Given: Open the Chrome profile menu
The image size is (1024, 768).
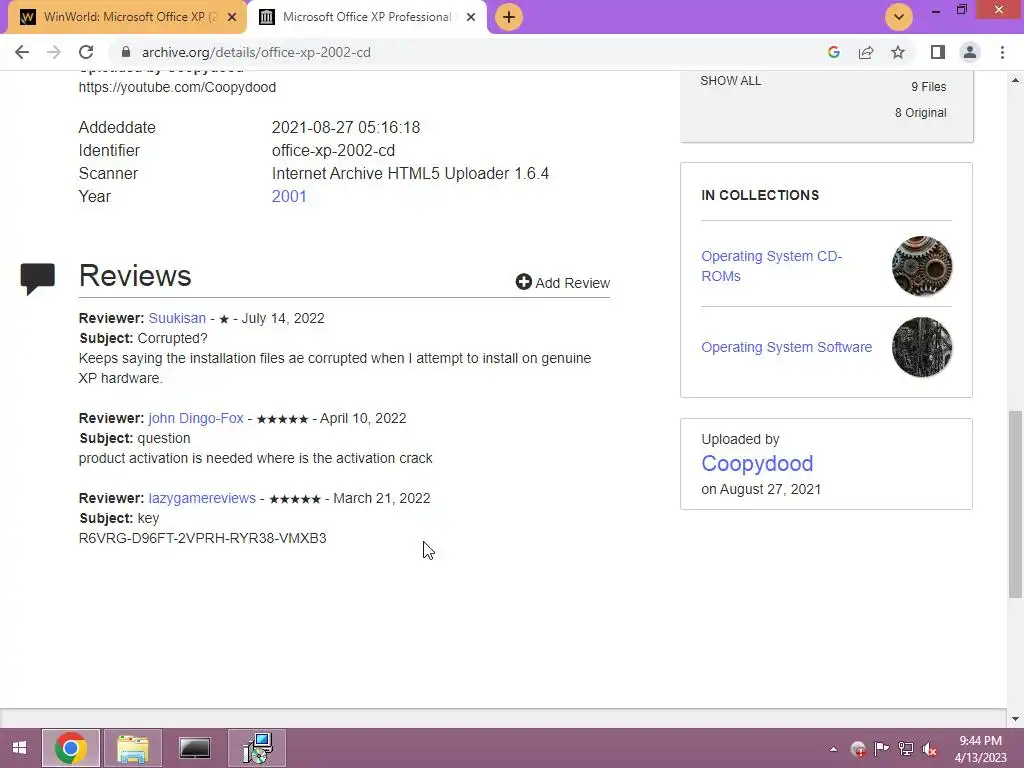Looking at the screenshot, I should tap(970, 52).
